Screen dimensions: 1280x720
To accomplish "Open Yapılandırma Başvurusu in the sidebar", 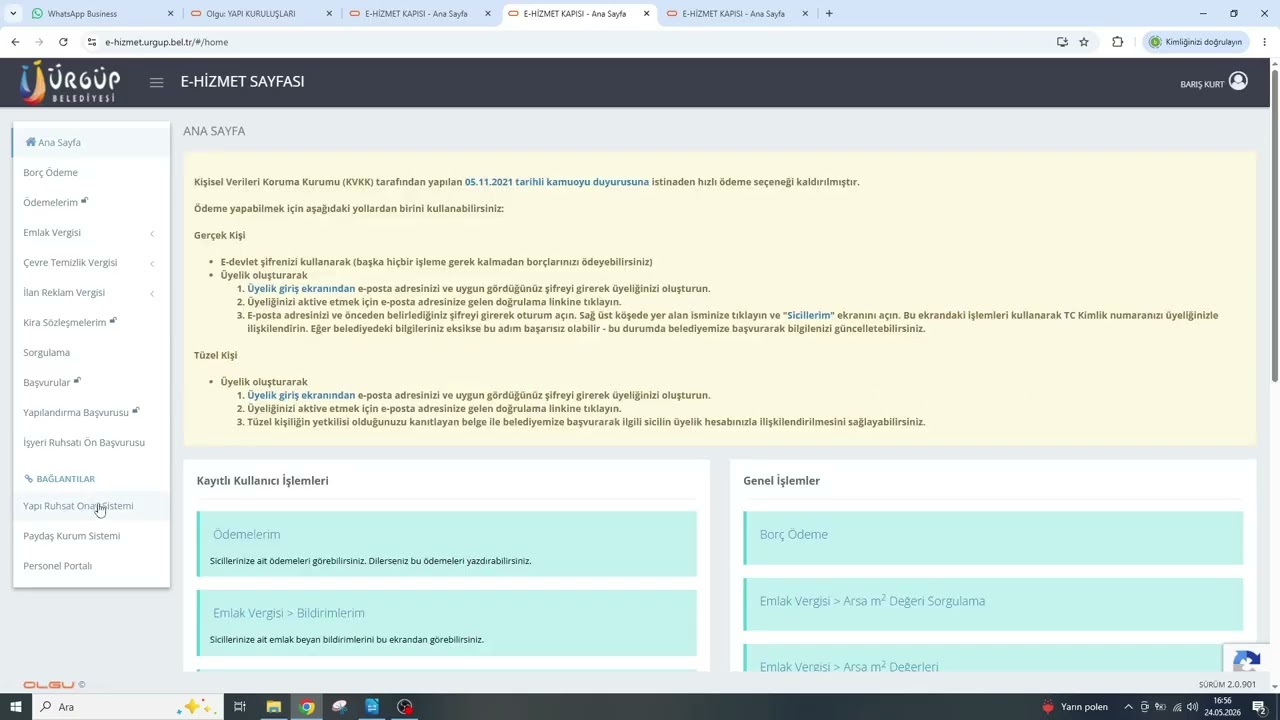I will point(91,412).
